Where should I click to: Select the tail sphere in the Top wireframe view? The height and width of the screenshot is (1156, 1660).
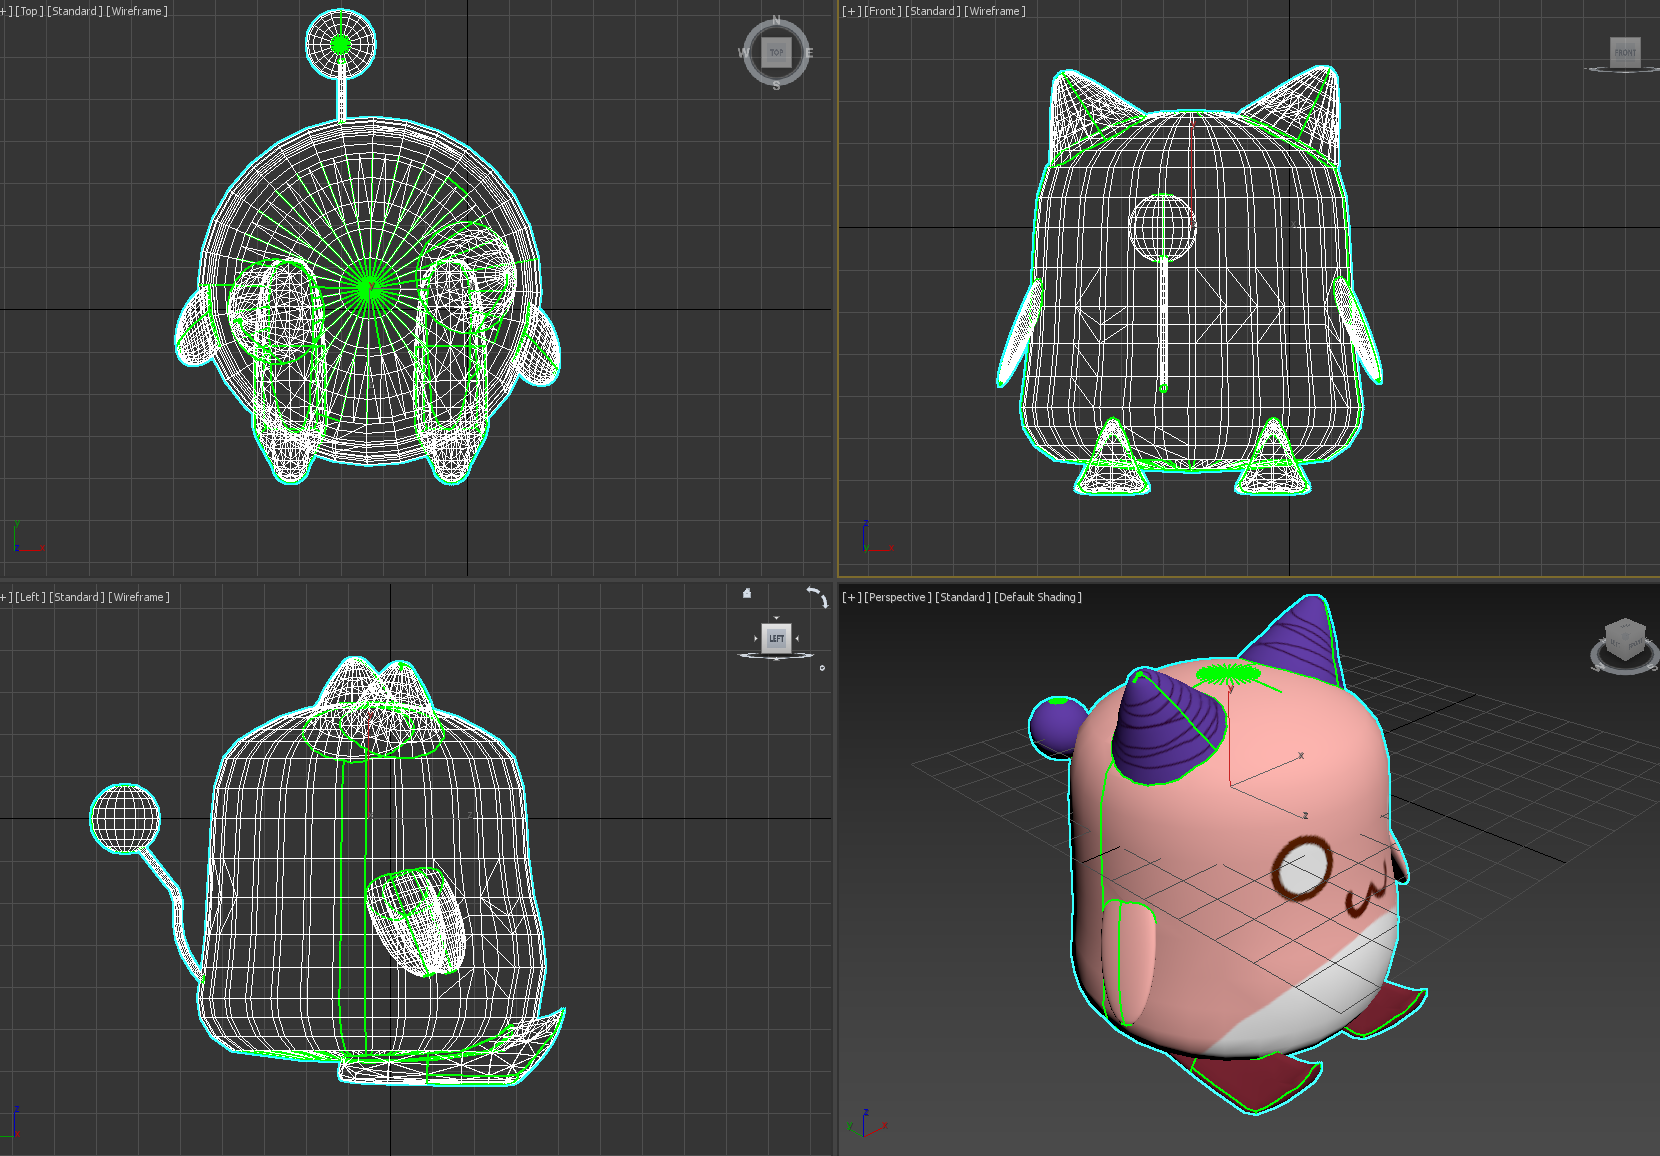[x=340, y=44]
